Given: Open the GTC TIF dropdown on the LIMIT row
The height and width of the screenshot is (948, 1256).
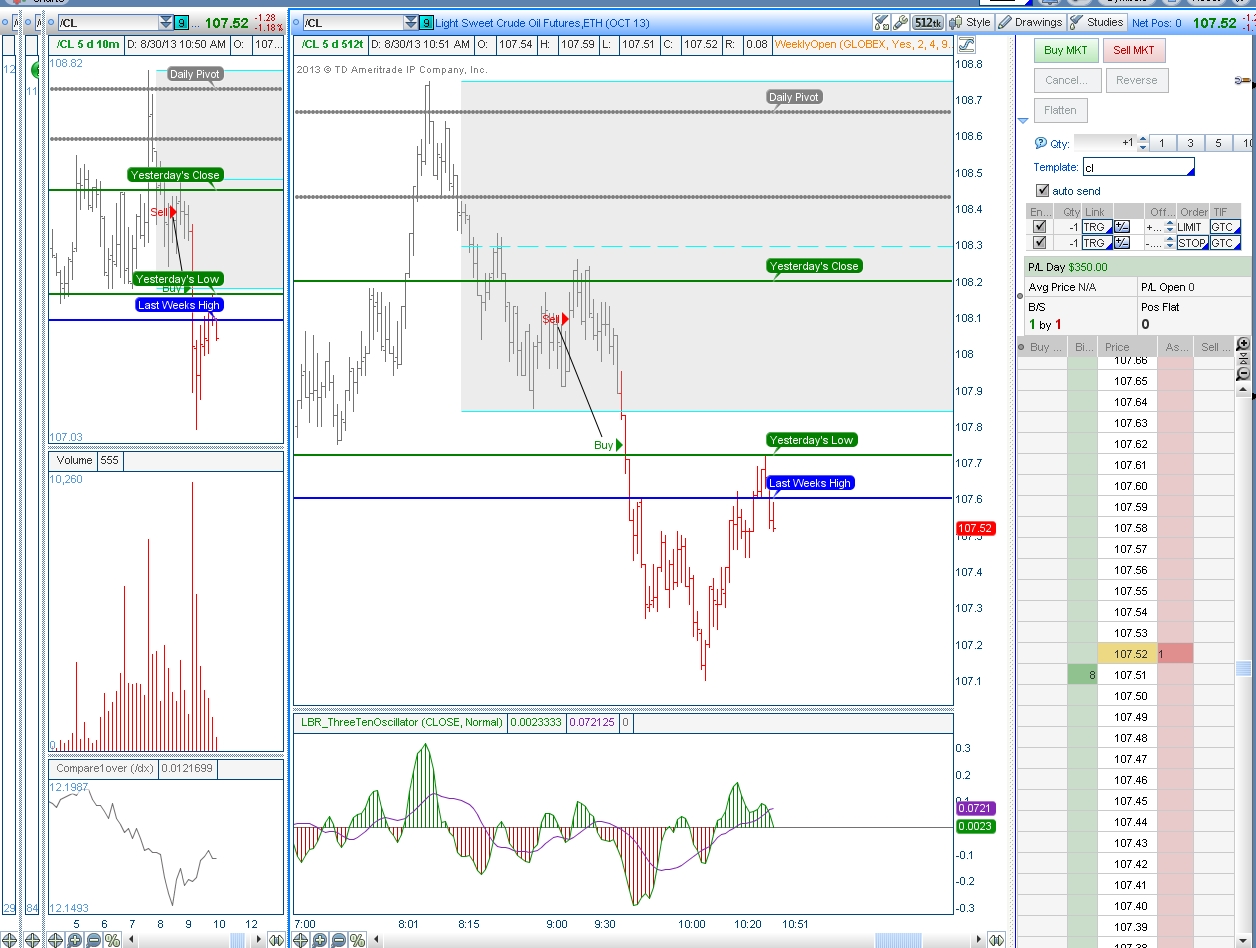Looking at the screenshot, I should point(1225,227).
